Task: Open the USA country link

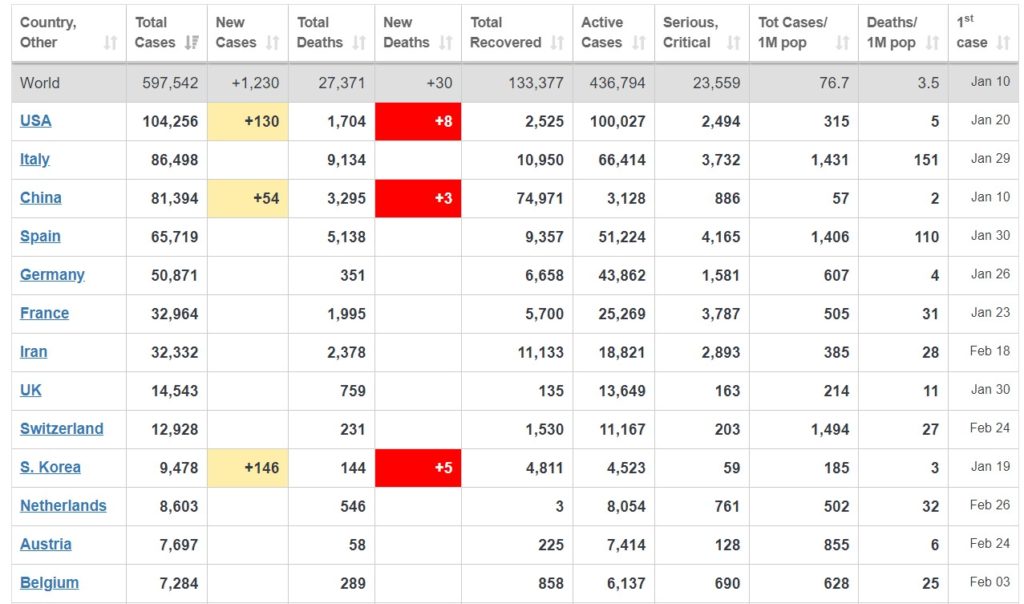Action: (35, 121)
